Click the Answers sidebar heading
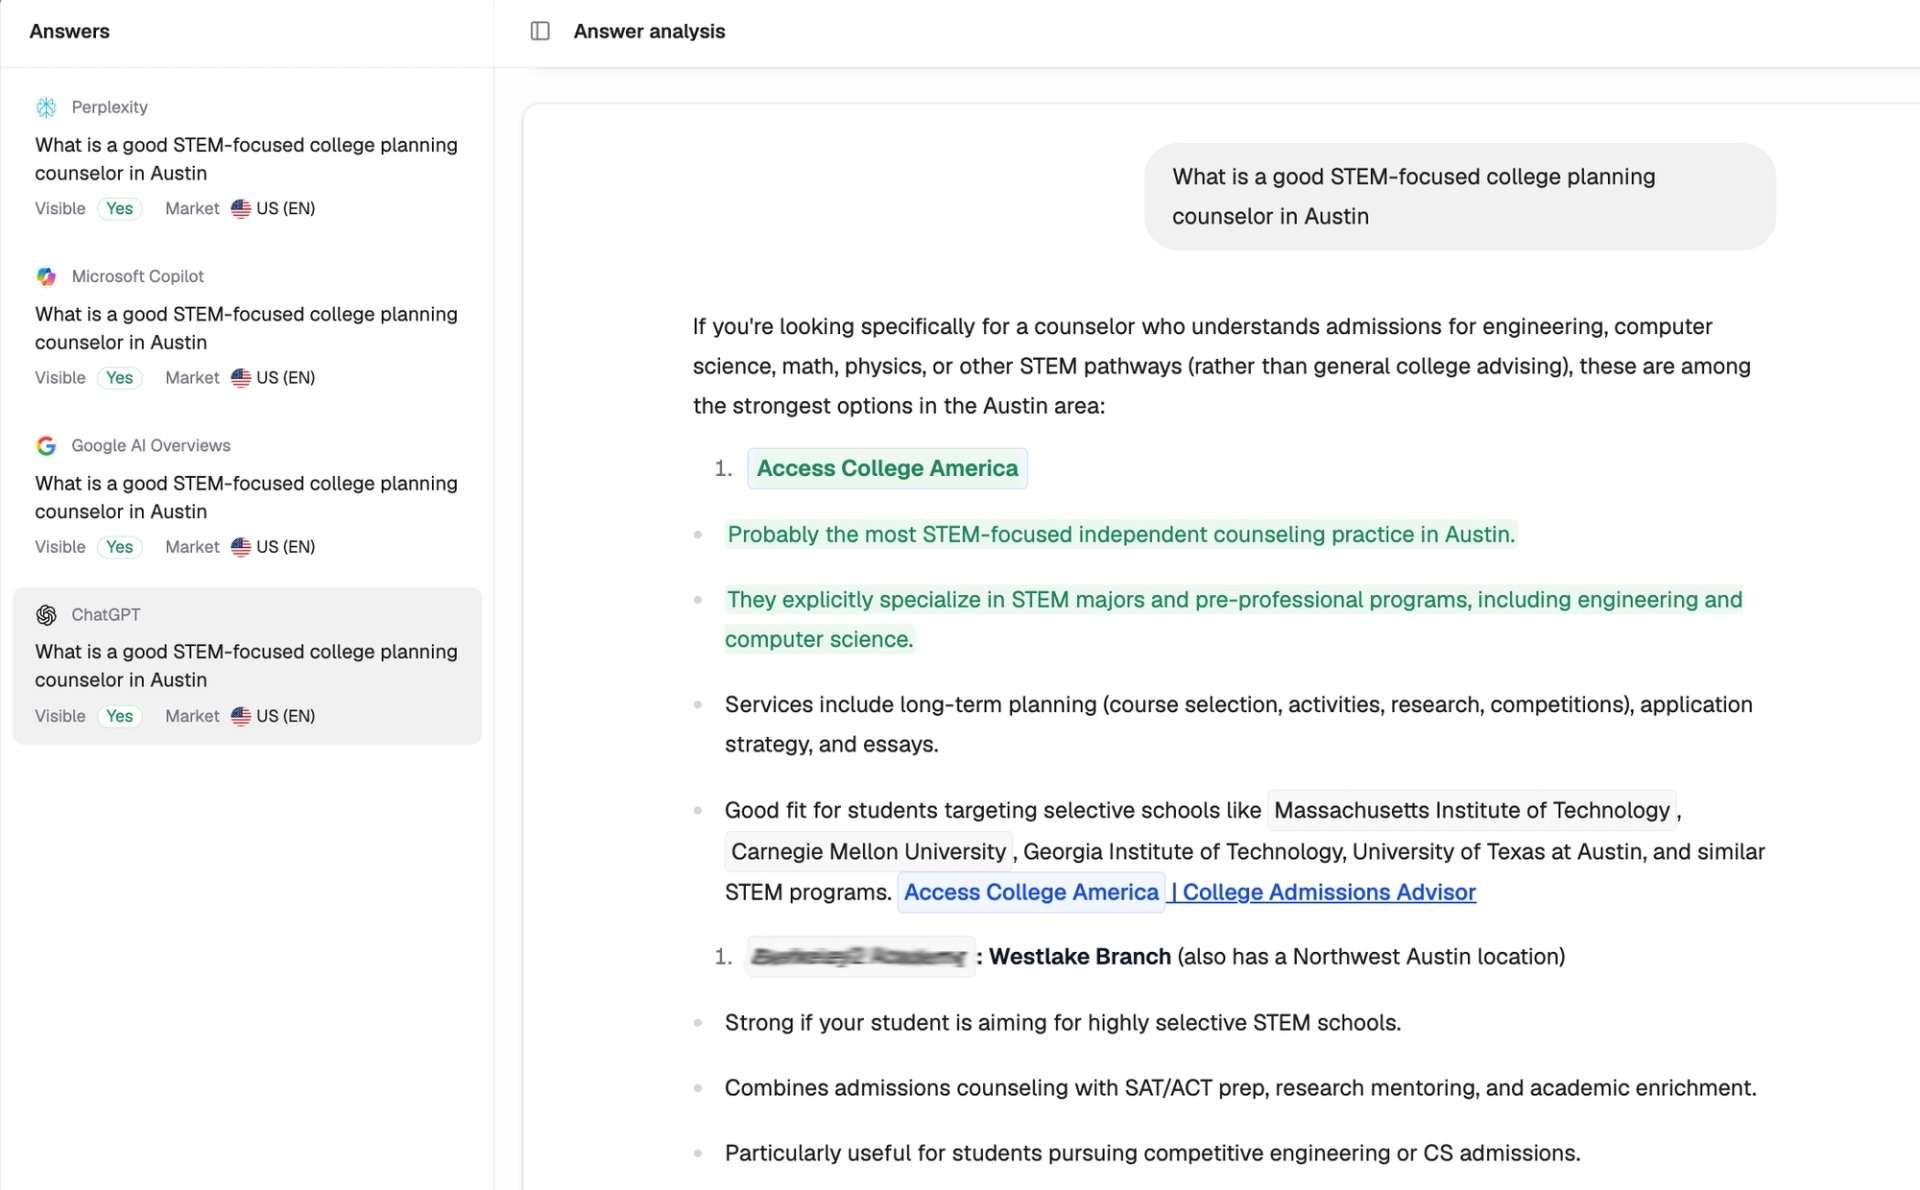Image resolution: width=1920 pixels, height=1190 pixels. click(69, 31)
